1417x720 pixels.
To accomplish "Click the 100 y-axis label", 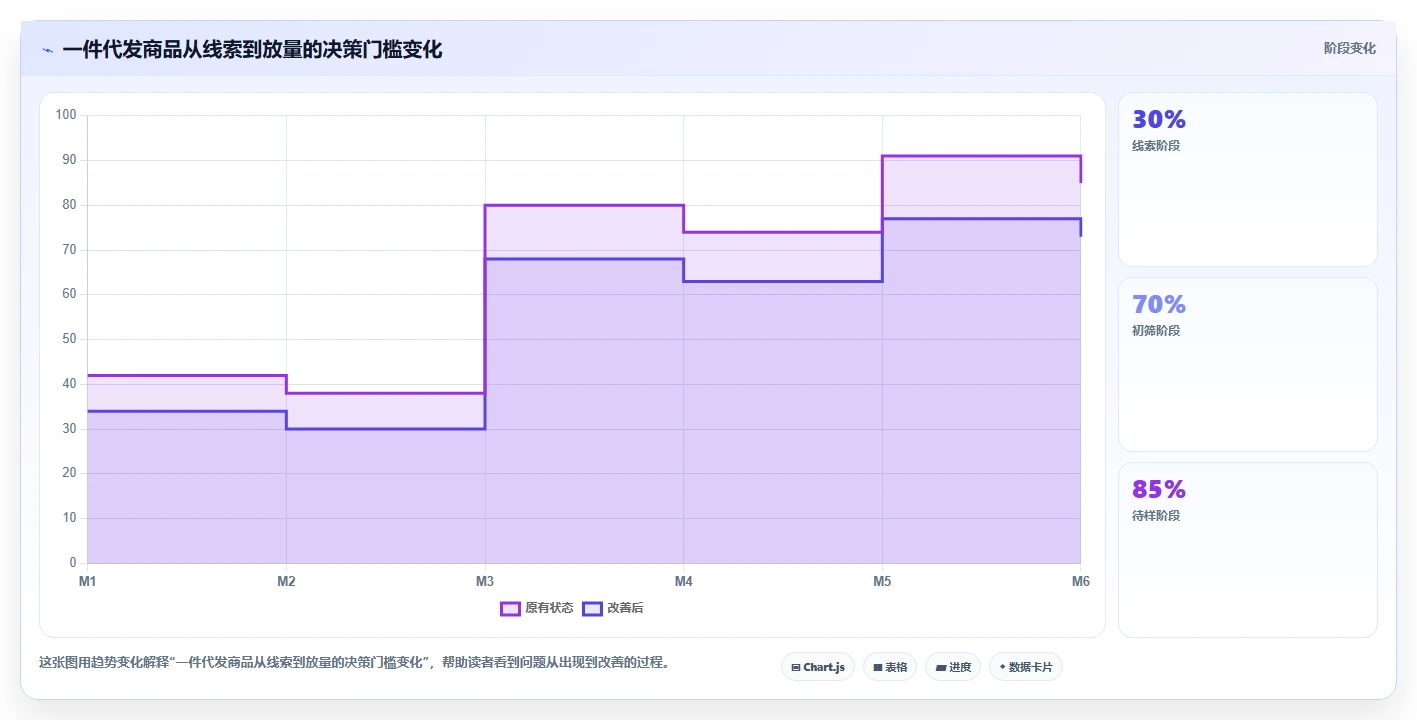I will [66, 115].
